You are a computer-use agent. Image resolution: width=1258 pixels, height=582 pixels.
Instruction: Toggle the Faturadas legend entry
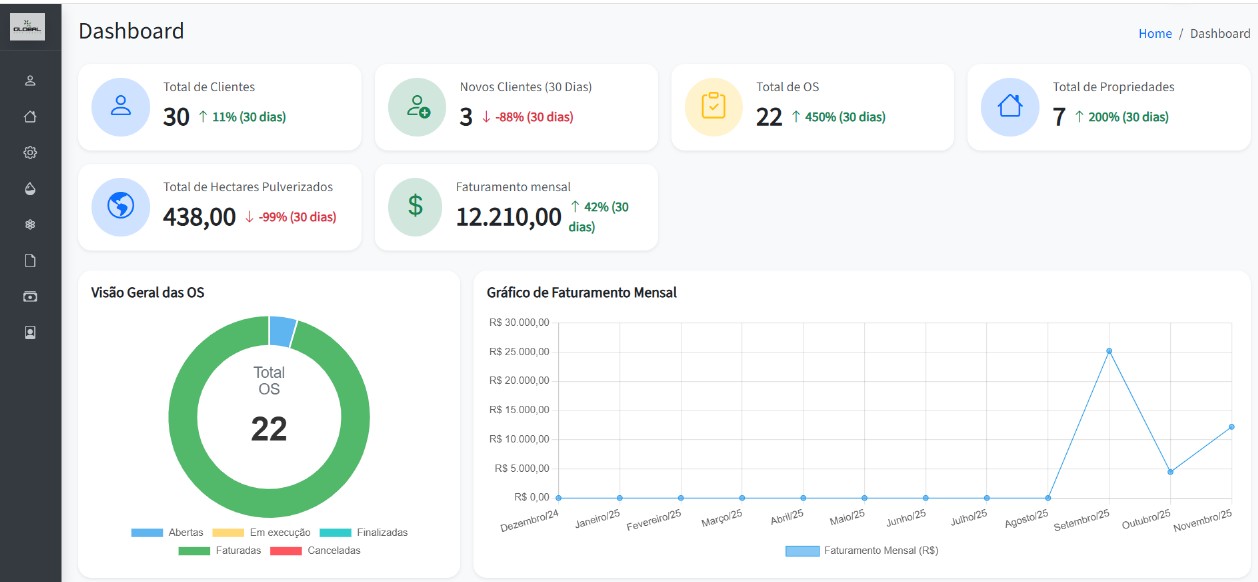click(x=220, y=551)
